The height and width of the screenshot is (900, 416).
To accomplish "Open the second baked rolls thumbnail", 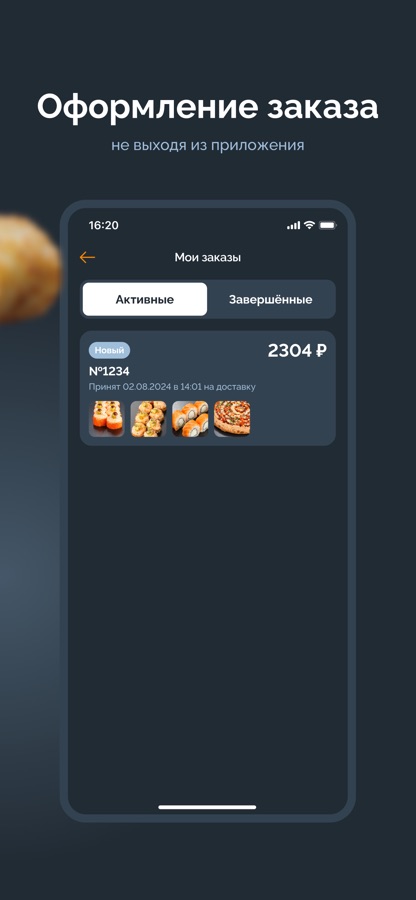I will [148, 419].
